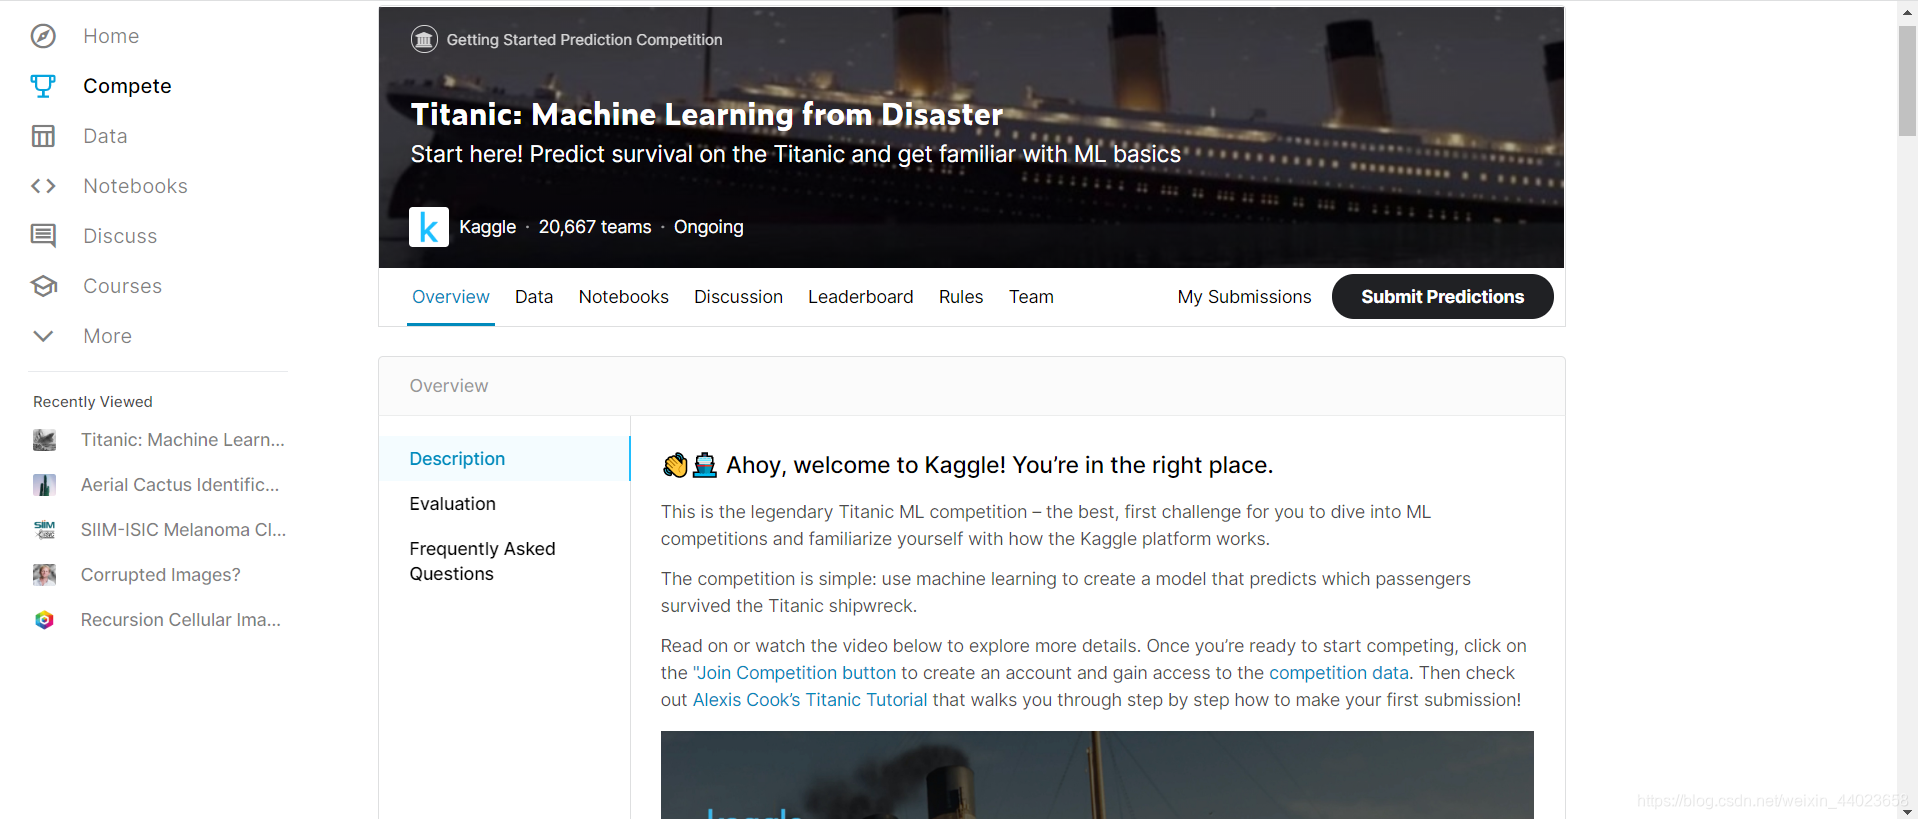The height and width of the screenshot is (819, 1918).
Task: Click the Corrupted Images thumbnail icon
Action: (x=44, y=575)
